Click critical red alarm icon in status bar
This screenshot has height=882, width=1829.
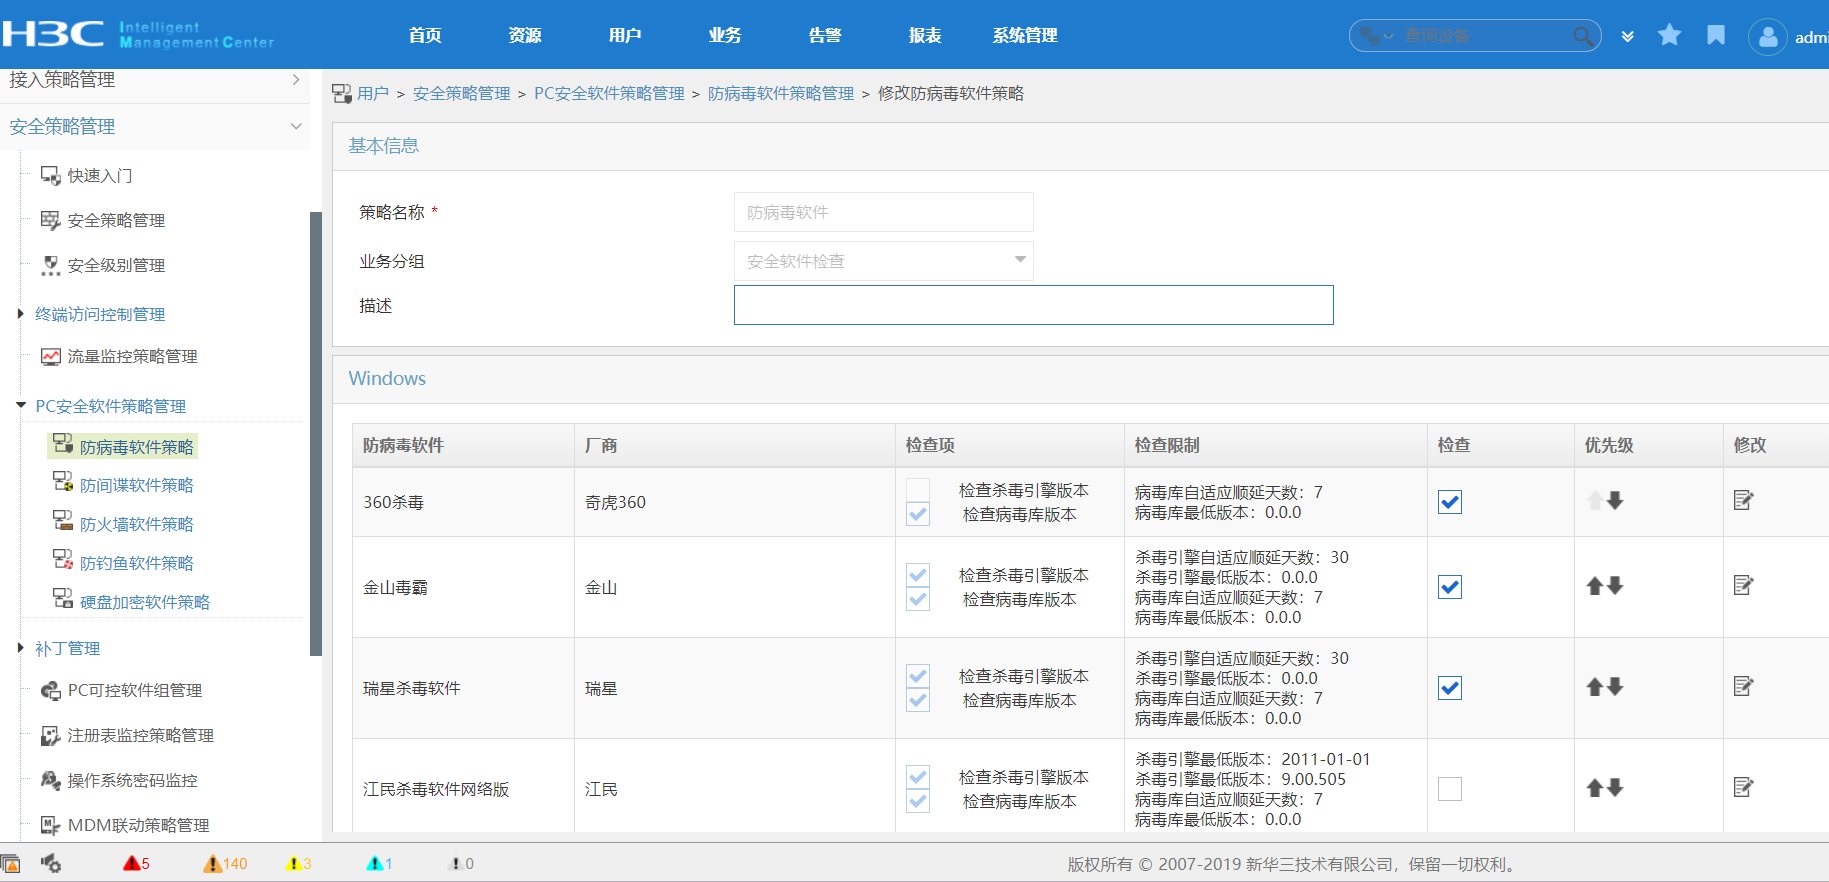(x=131, y=863)
